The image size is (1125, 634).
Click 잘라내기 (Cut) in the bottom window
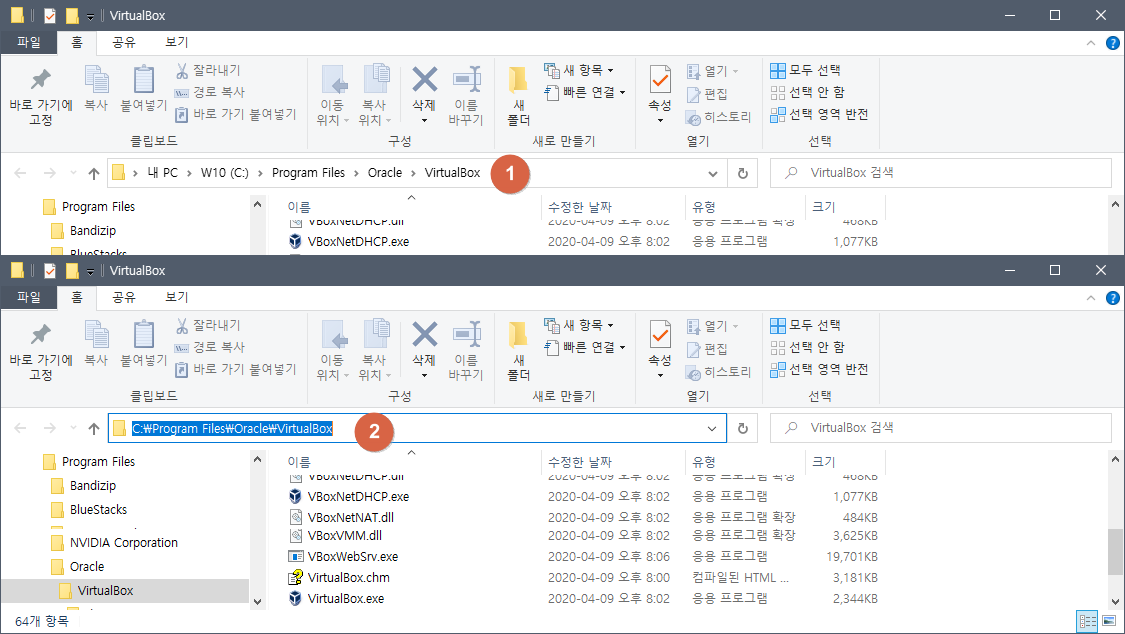[208, 326]
